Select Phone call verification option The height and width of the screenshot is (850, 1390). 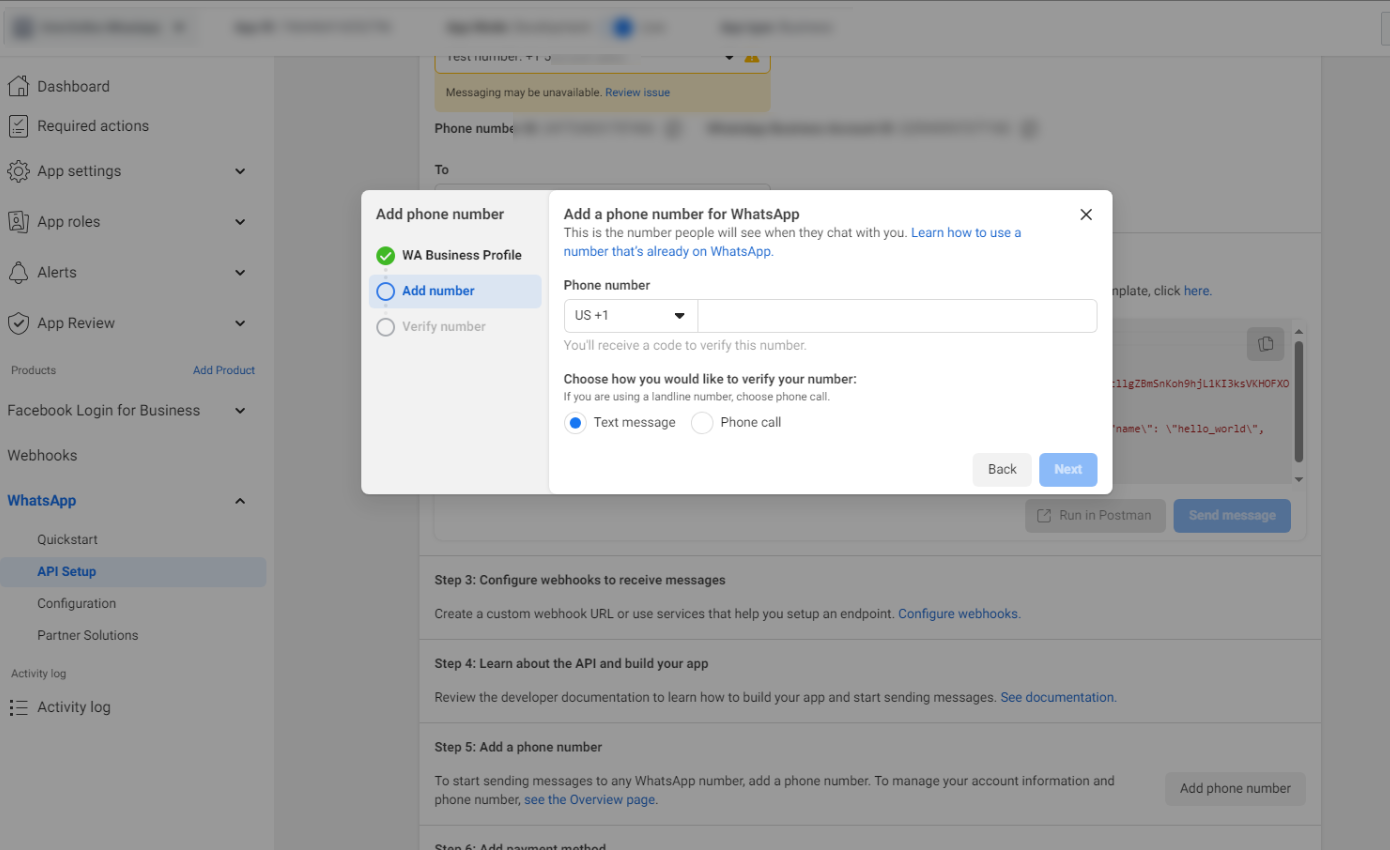pos(702,423)
